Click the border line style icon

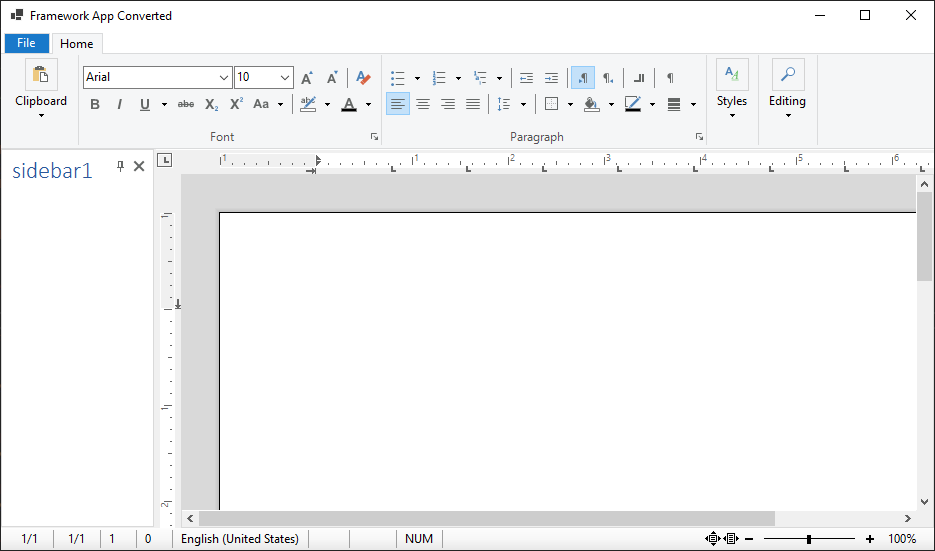tap(674, 104)
